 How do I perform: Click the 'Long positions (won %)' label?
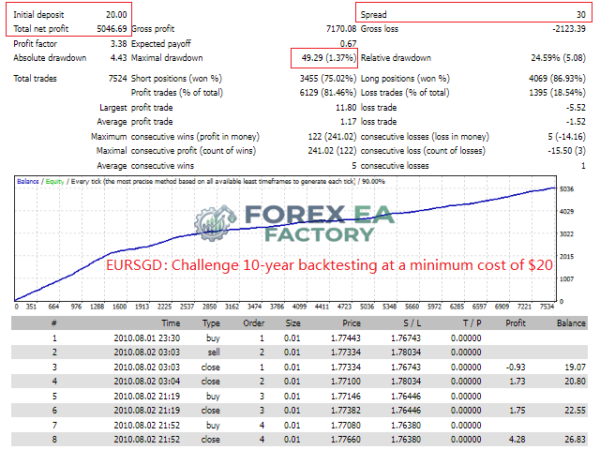point(405,78)
